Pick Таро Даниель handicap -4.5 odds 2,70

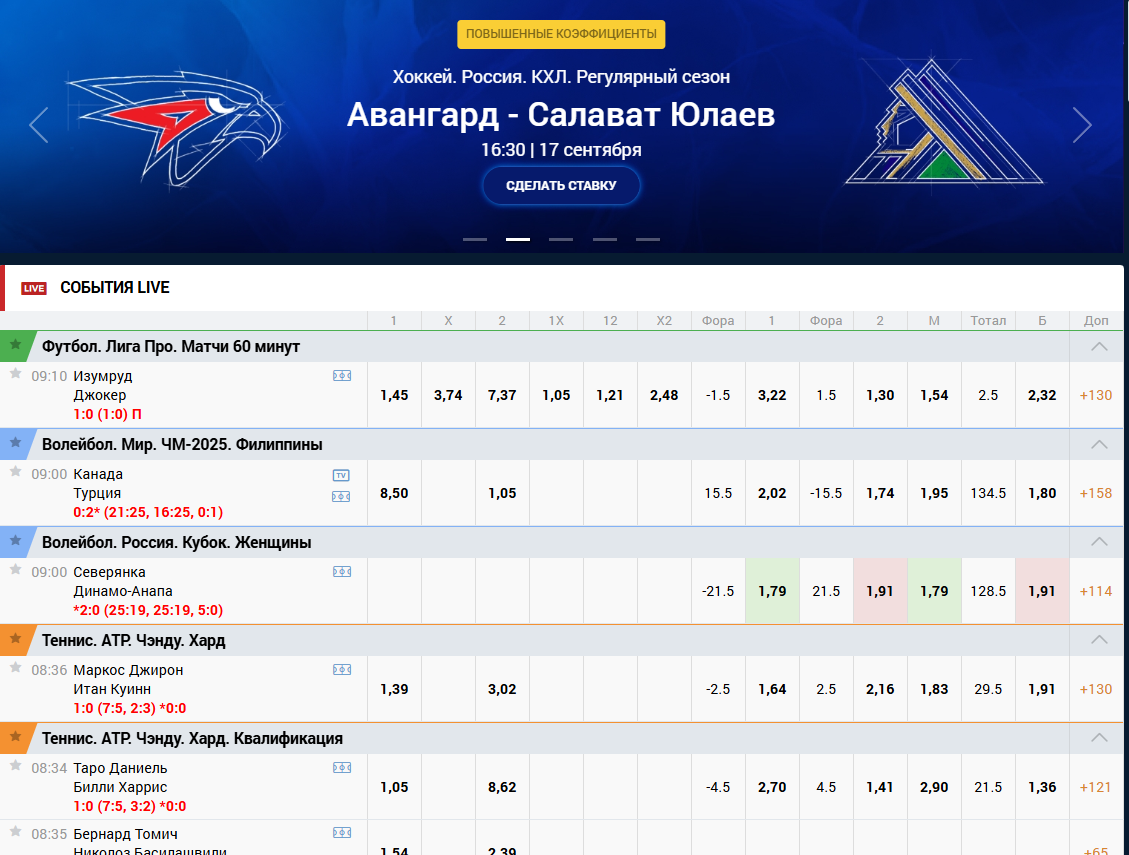click(x=772, y=787)
